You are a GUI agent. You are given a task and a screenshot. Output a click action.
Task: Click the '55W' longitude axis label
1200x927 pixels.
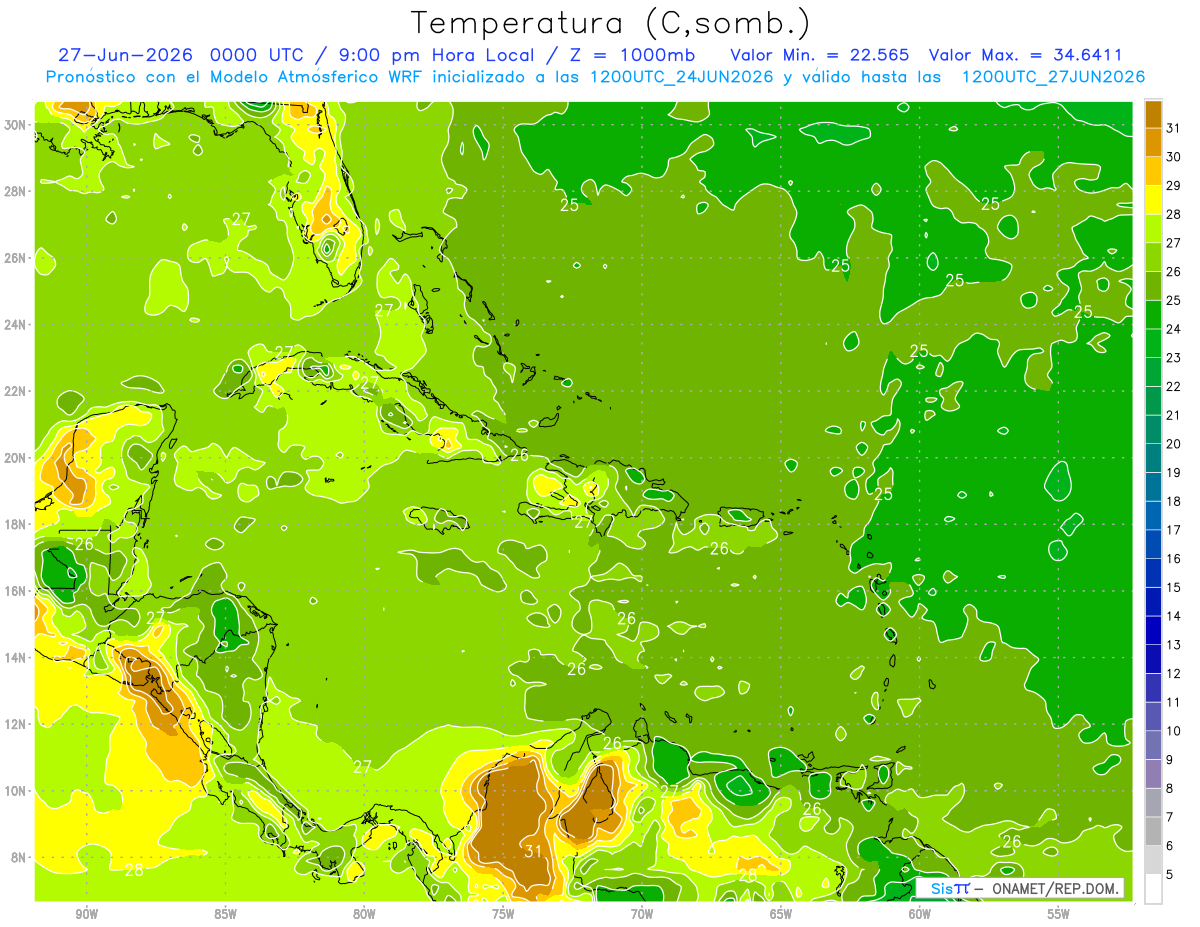(1059, 914)
